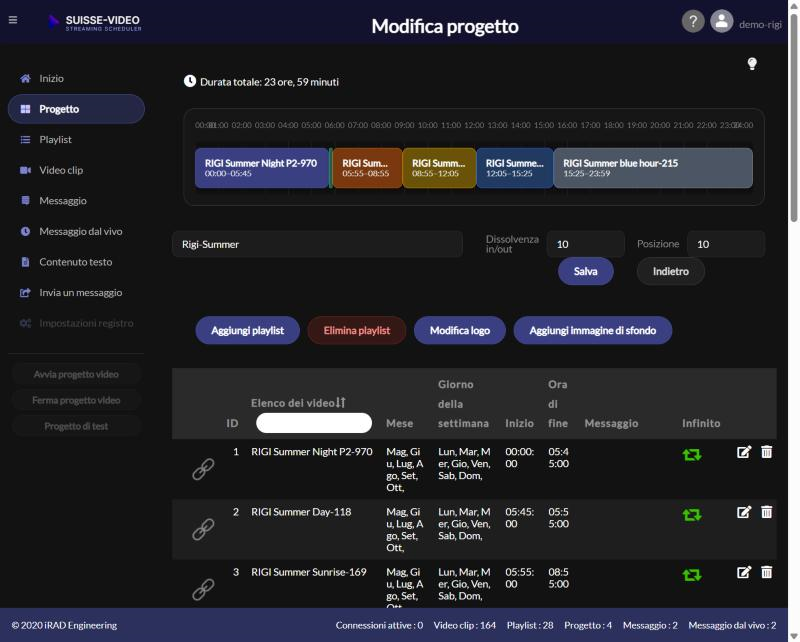
Task: Click the sort arrows beside Elenco dei video
Action: tap(341, 403)
